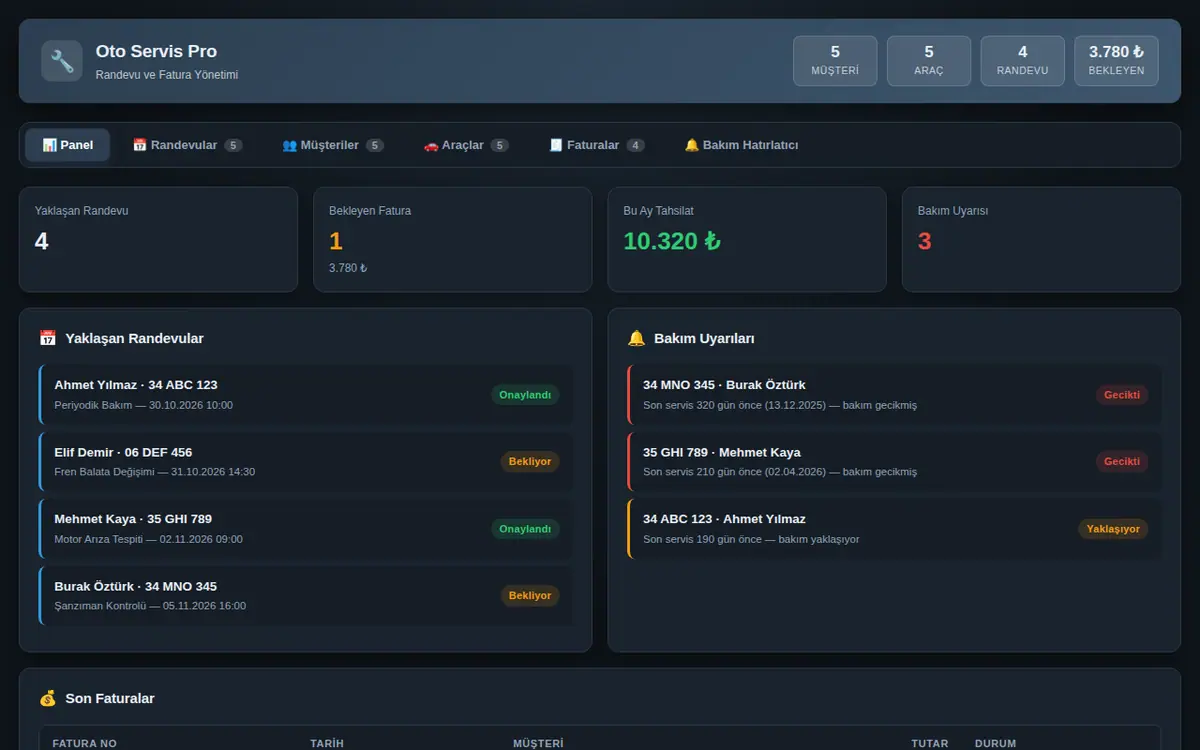The height and width of the screenshot is (750, 1200).
Task: Click the Onaylandı badge on Ahmet Yılmaz's appointment
Action: (525, 394)
